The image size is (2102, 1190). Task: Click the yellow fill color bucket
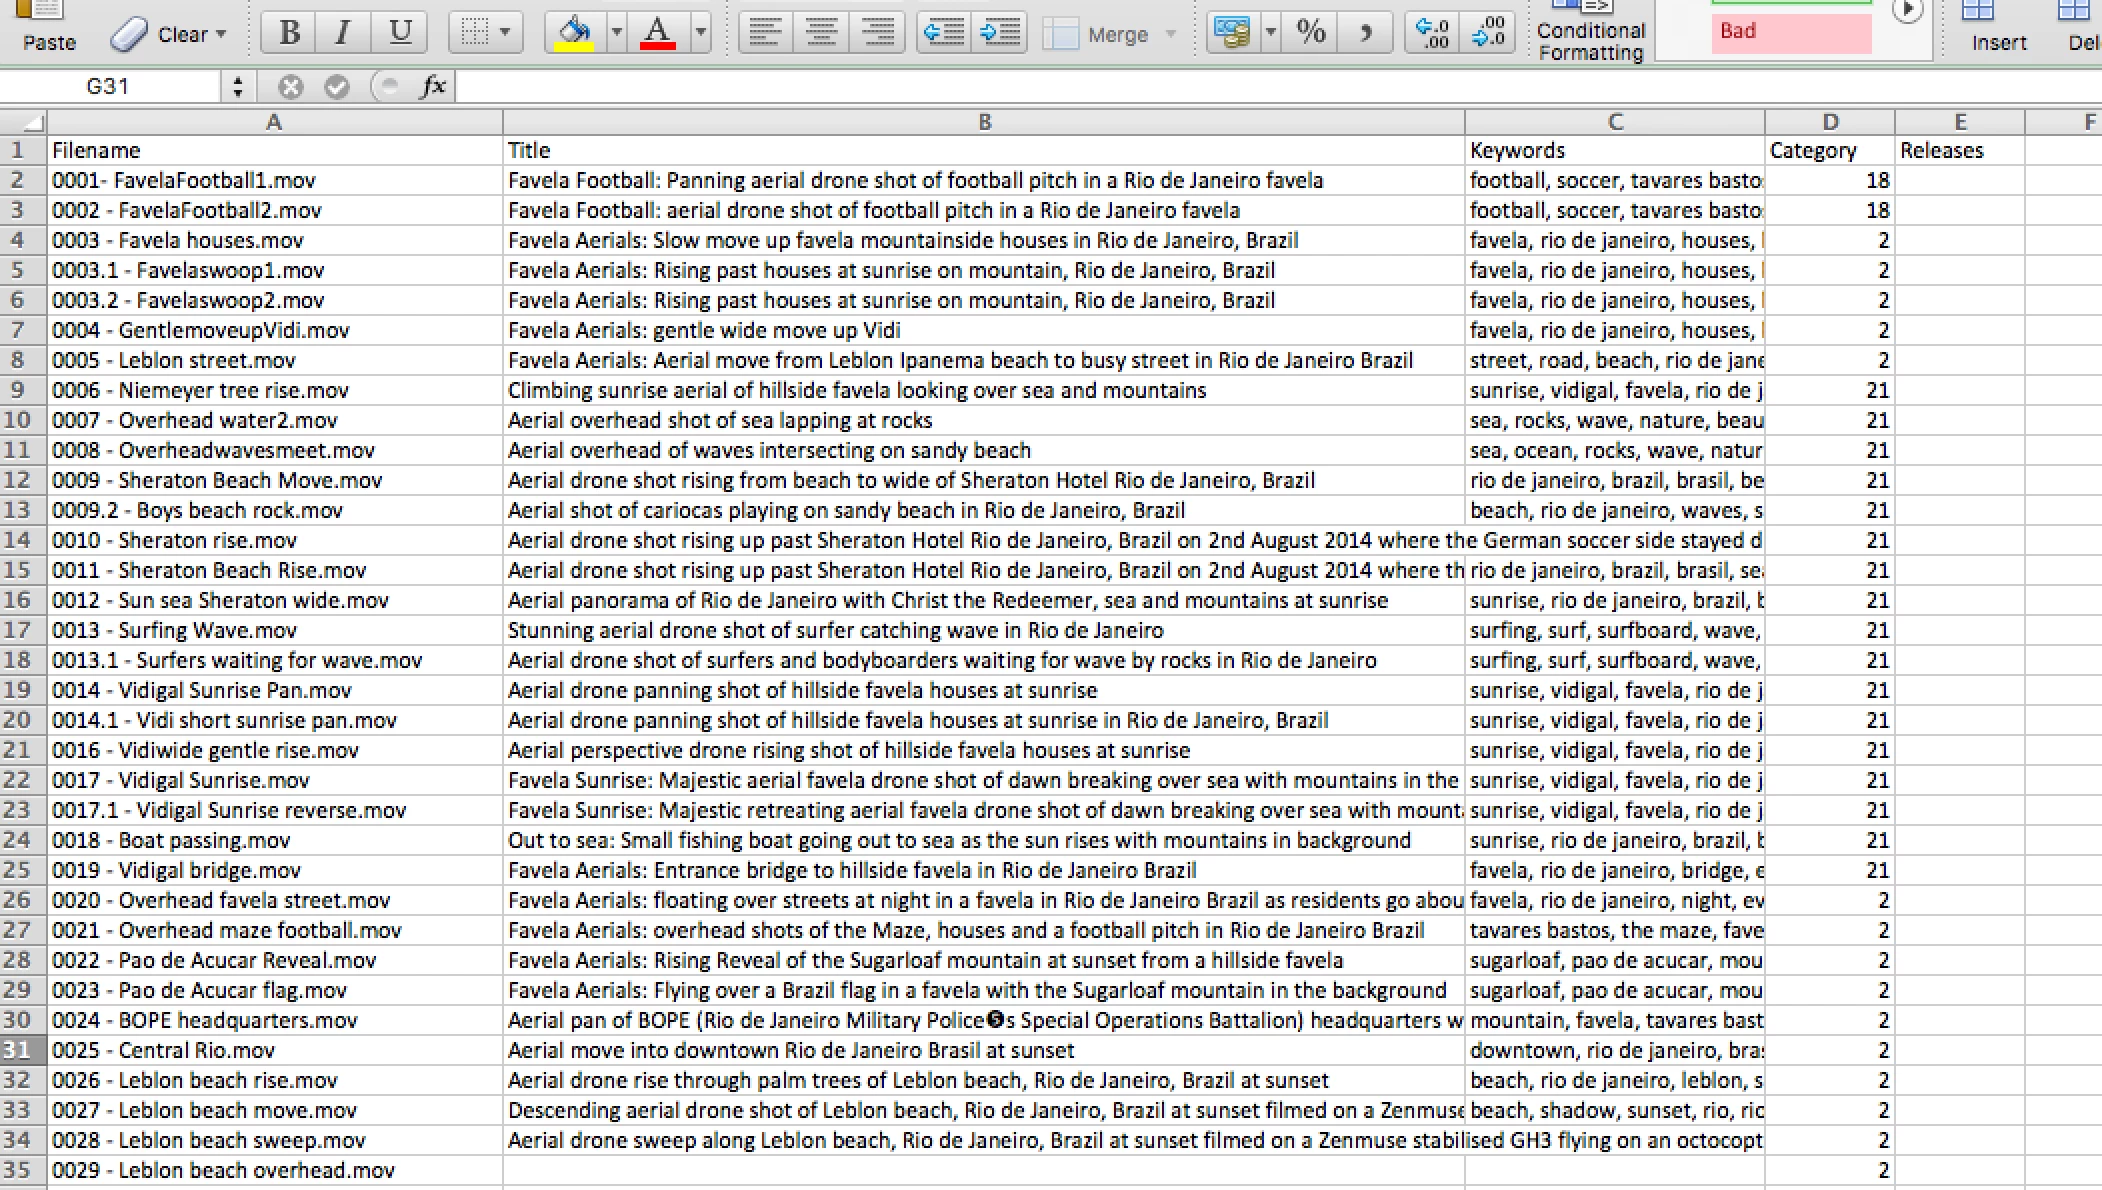574,33
